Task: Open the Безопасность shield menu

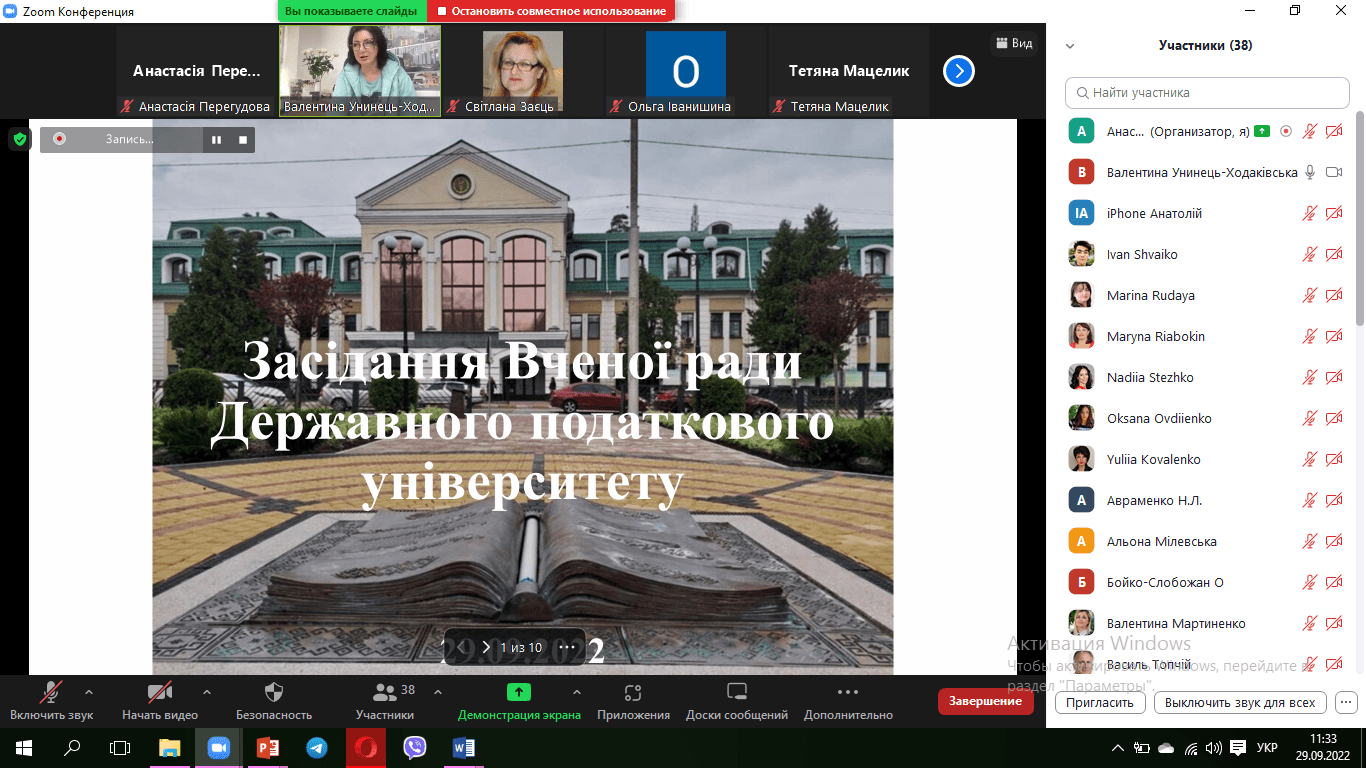Action: (x=274, y=701)
